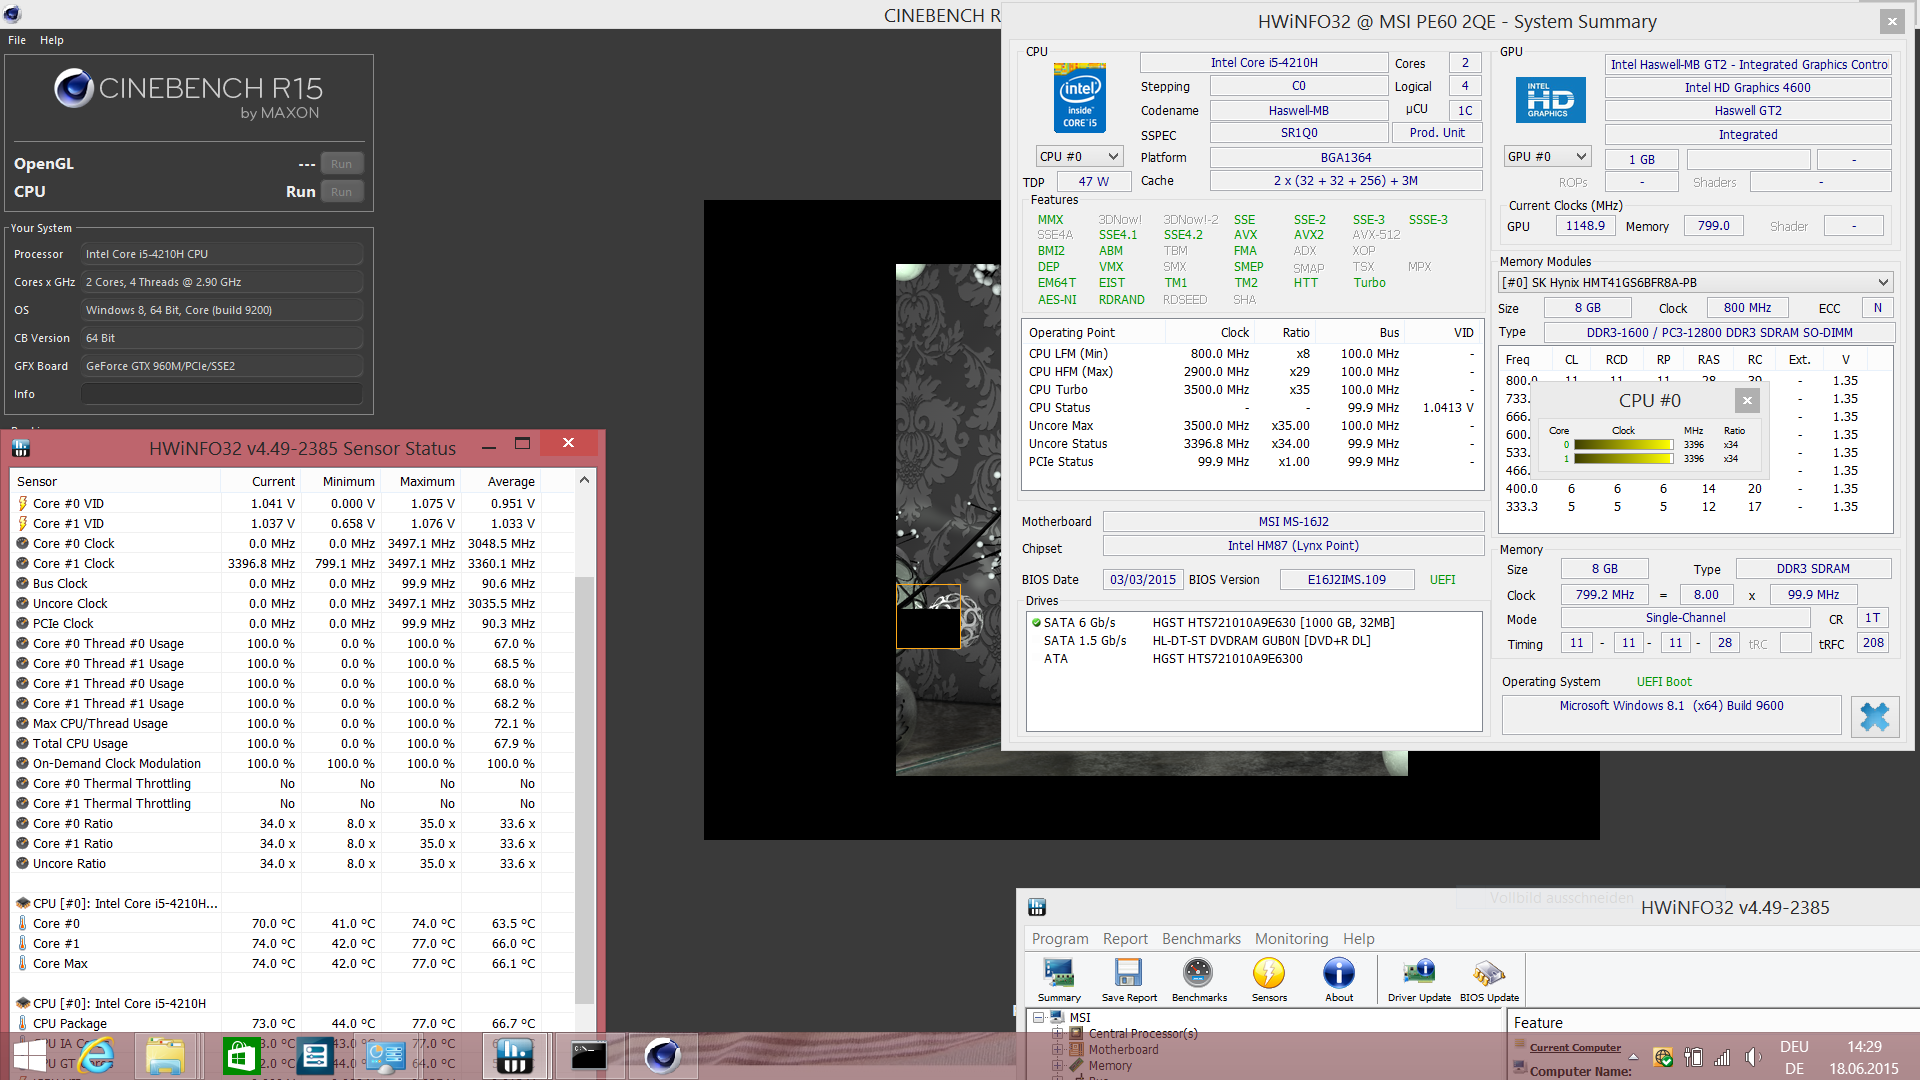1920x1080 pixels.
Task: Select the Core #0 Clock sensor row
Action: tap(277, 544)
